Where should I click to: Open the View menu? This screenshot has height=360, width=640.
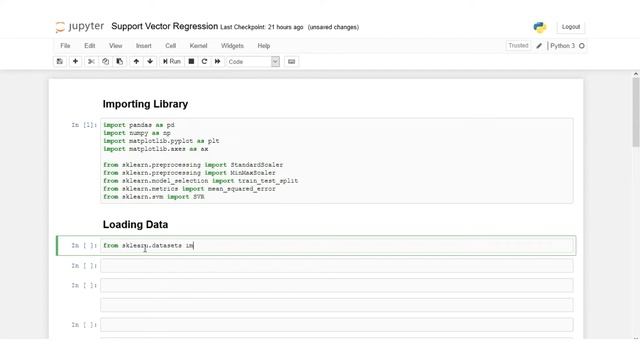(116, 46)
